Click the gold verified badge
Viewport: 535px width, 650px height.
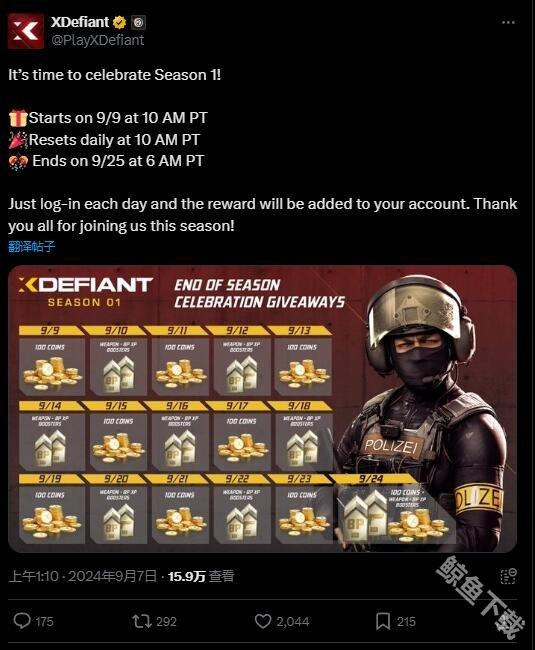coord(120,22)
